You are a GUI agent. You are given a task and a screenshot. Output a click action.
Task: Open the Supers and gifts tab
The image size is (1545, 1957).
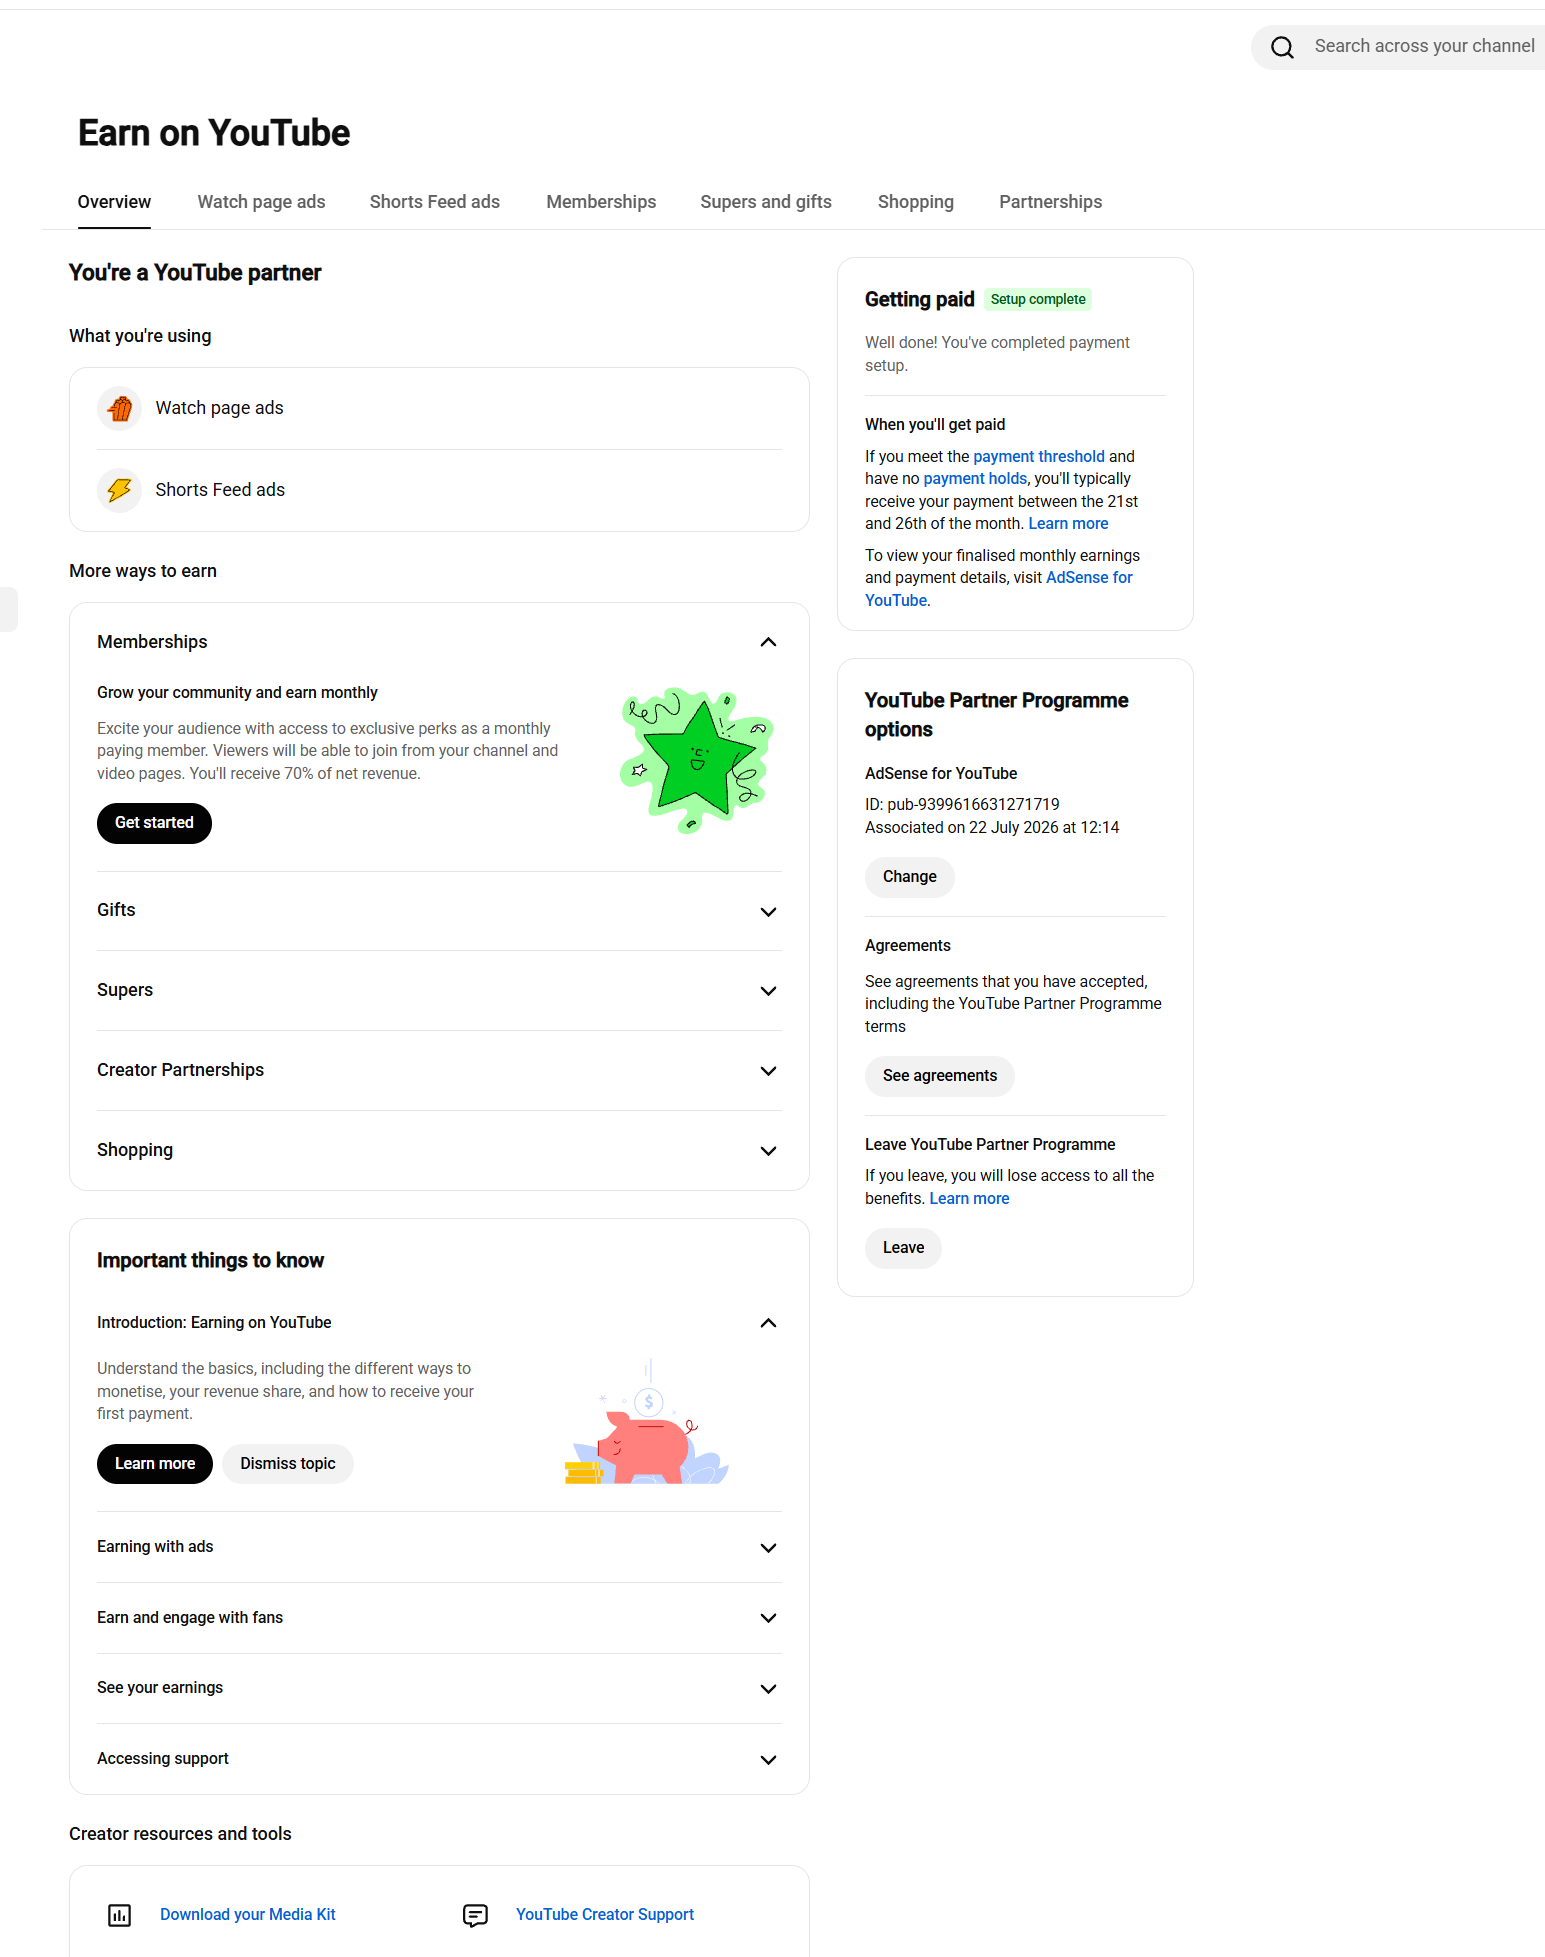pyautogui.click(x=766, y=202)
